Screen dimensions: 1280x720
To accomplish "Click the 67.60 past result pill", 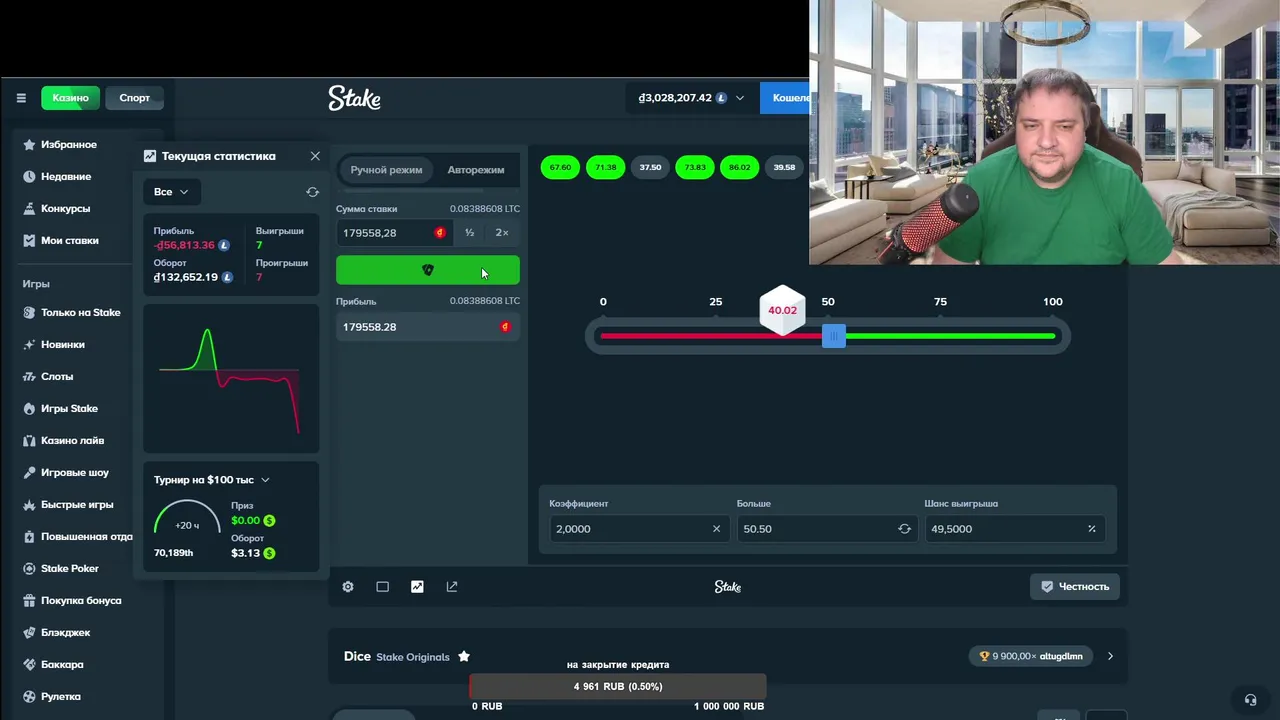I will tap(560, 167).
